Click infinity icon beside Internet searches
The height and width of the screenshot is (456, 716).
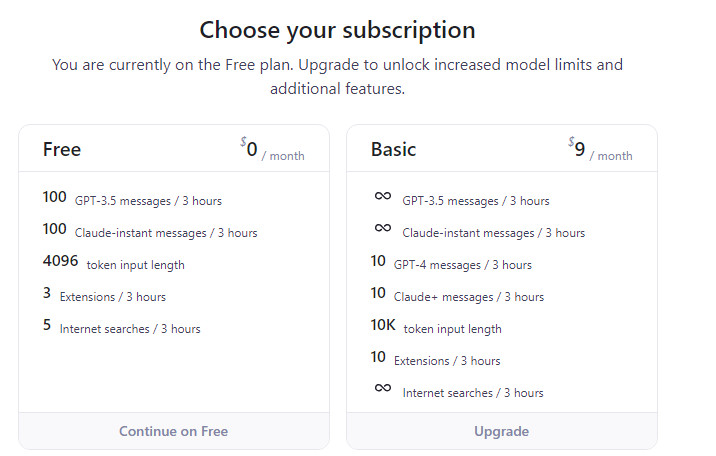point(383,388)
